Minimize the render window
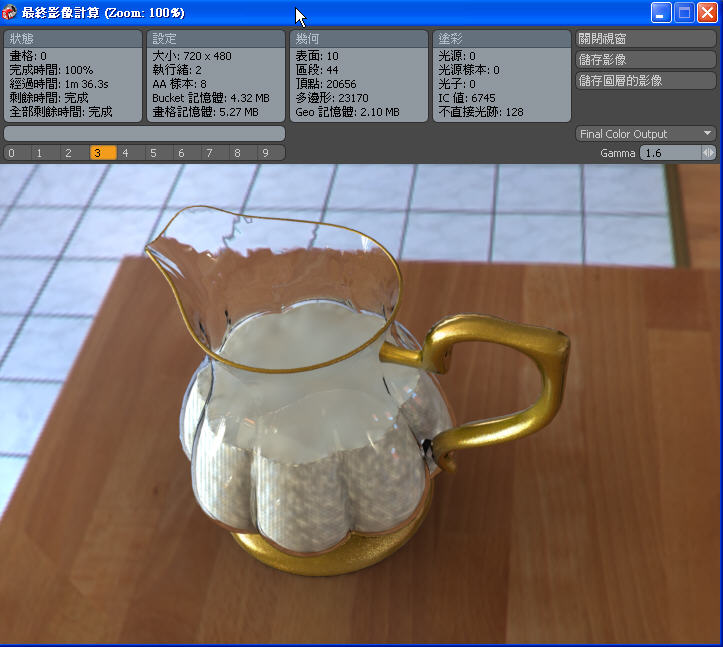Viewport: 723px width, 647px height. [661, 12]
